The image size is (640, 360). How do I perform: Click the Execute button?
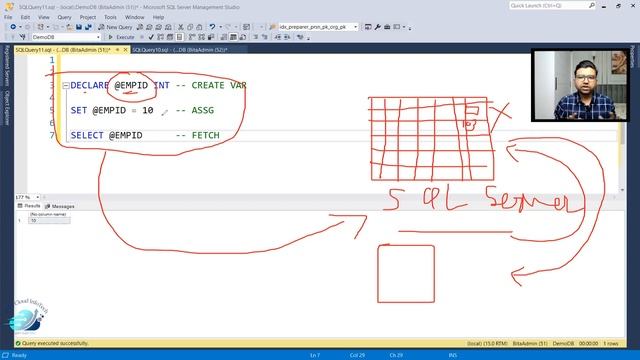121,37
